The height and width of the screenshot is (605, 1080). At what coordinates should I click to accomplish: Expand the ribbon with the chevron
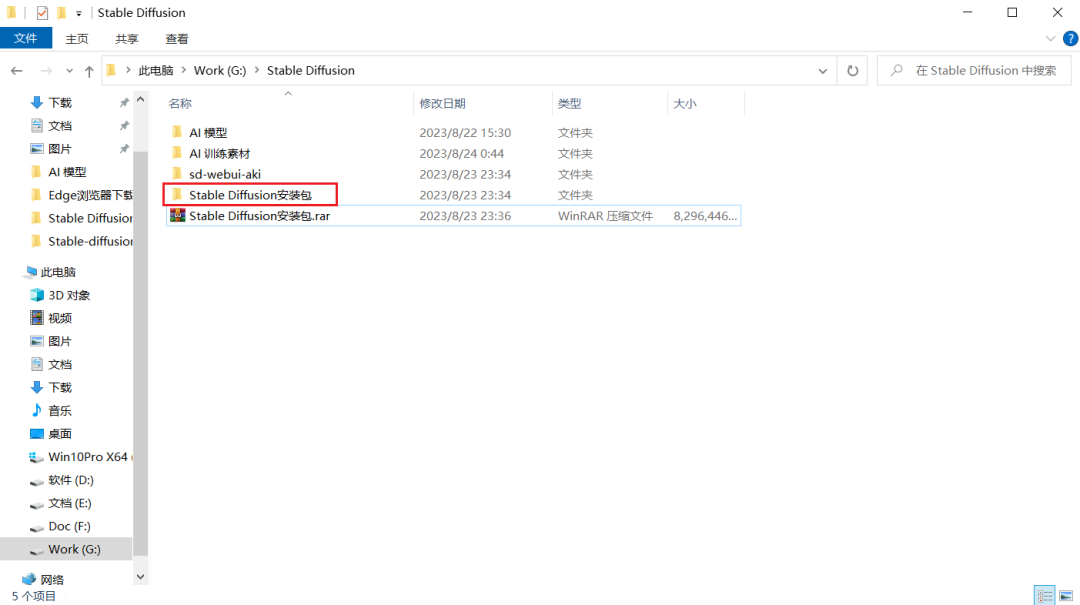click(1050, 39)
